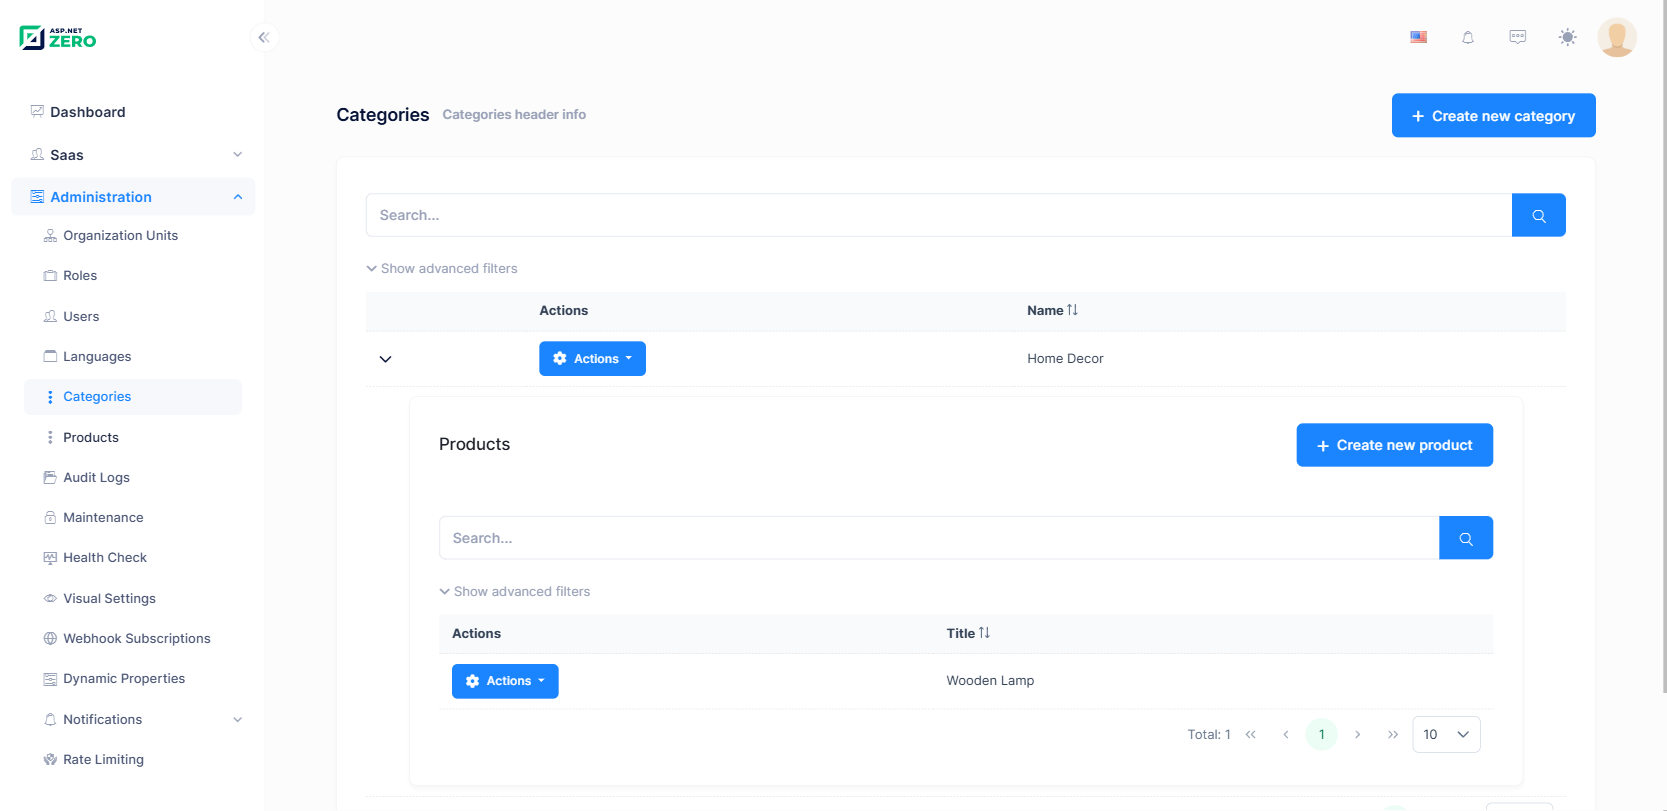Screen dimensions: 1667x811
Task: Show advanced filters for products
Action: click(x=515, y=592)
